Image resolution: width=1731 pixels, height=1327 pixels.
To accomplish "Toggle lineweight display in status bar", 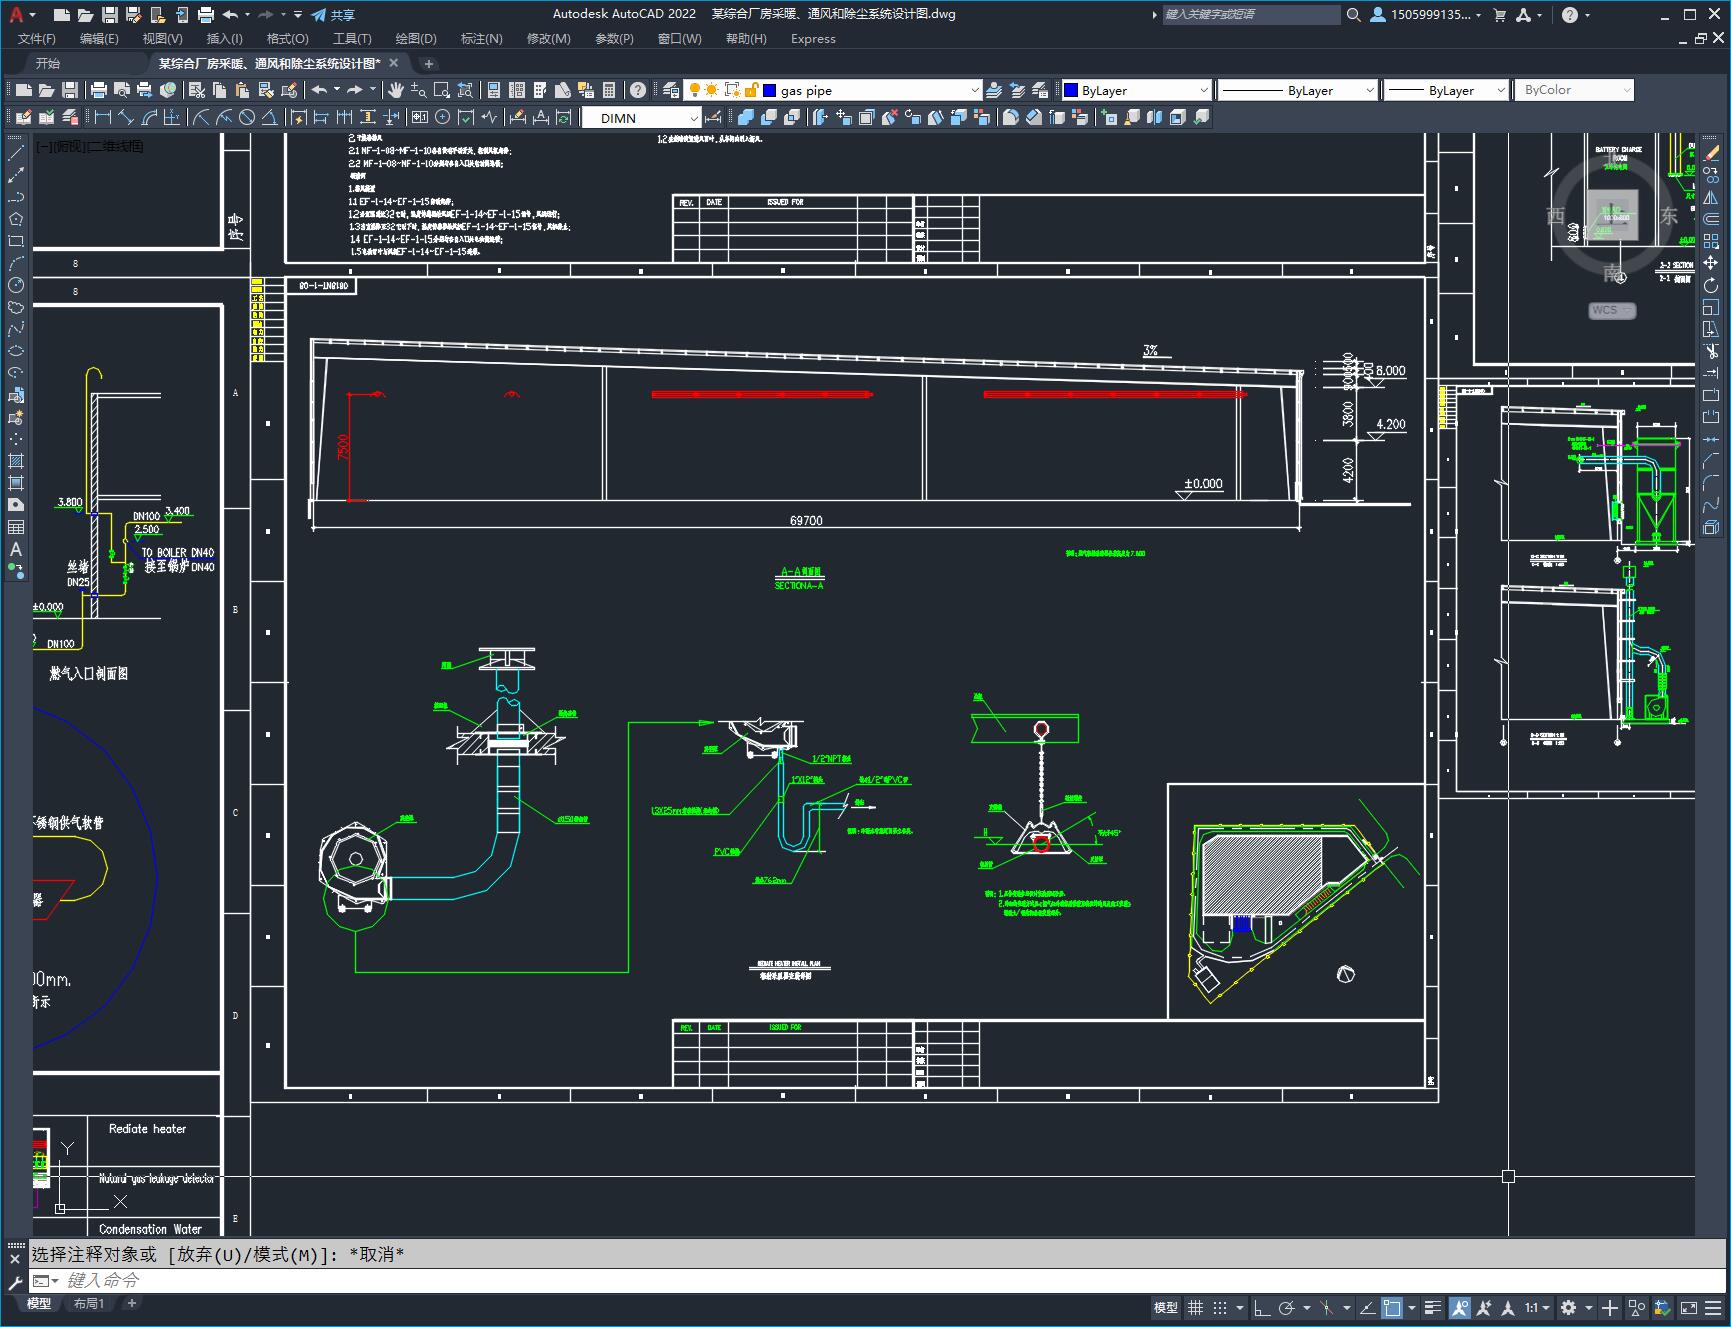I will point(1433,1307).
